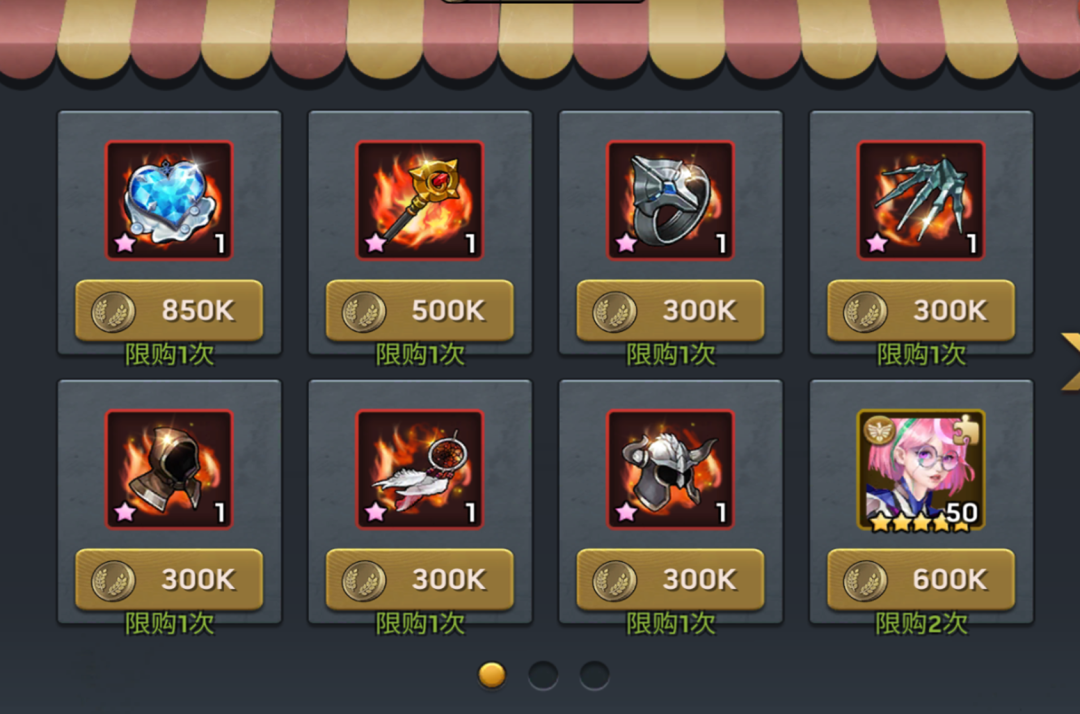Buy the scepter for 500K coins

click(419, 311)
